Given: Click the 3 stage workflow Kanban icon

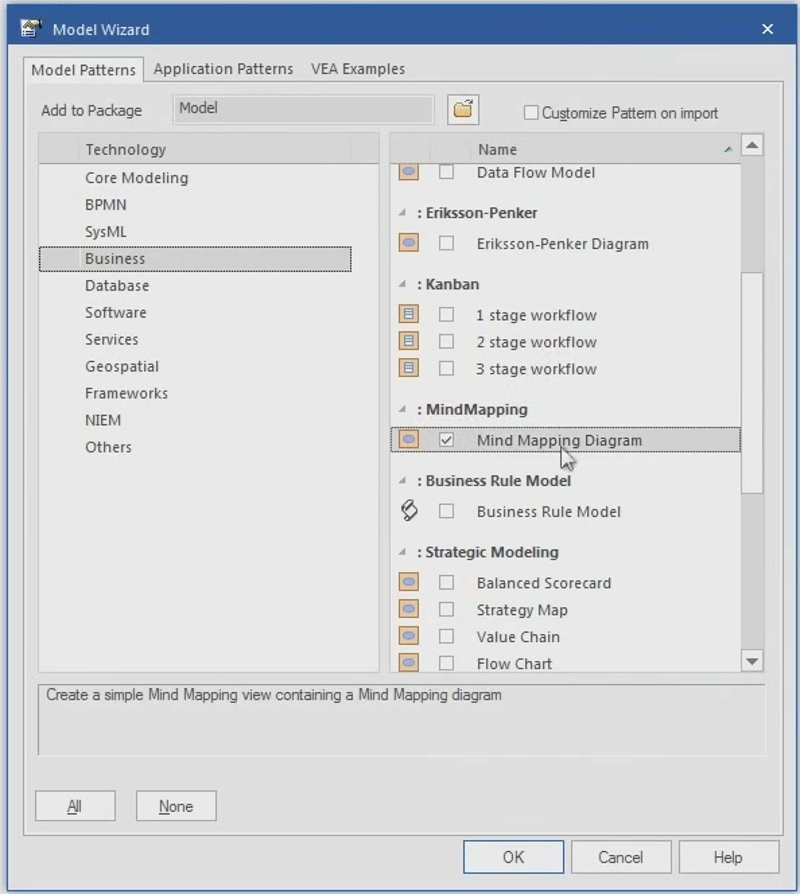Looking at the screenshot, I should [x=408, y=369].
